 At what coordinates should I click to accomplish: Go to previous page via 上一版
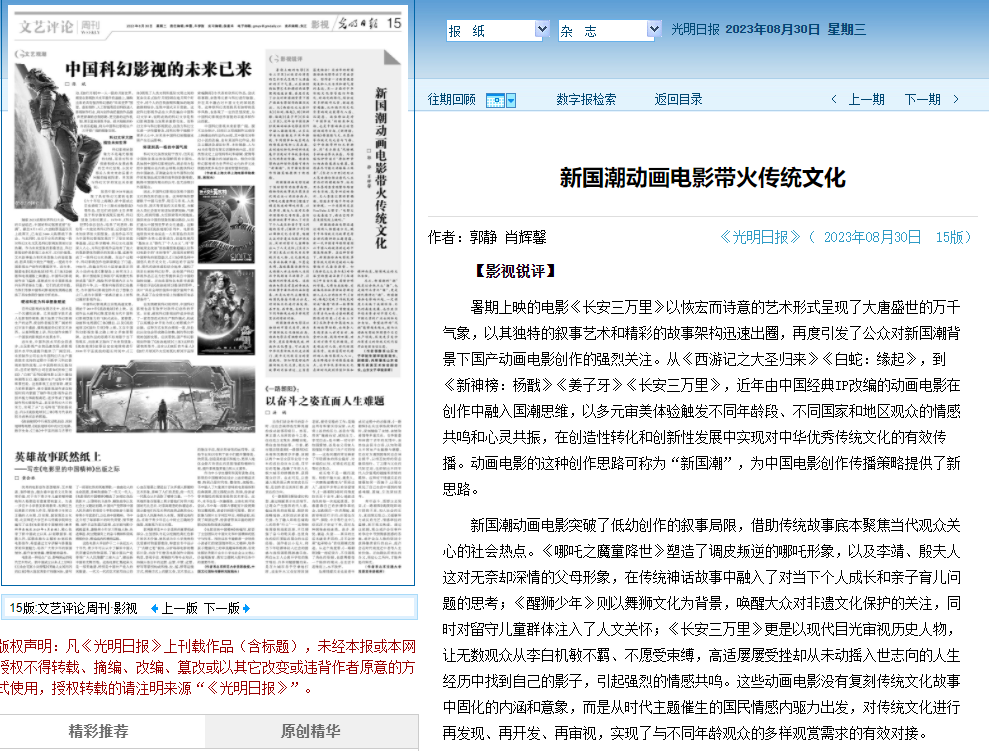pyautogui.click(x=180, y=608)
